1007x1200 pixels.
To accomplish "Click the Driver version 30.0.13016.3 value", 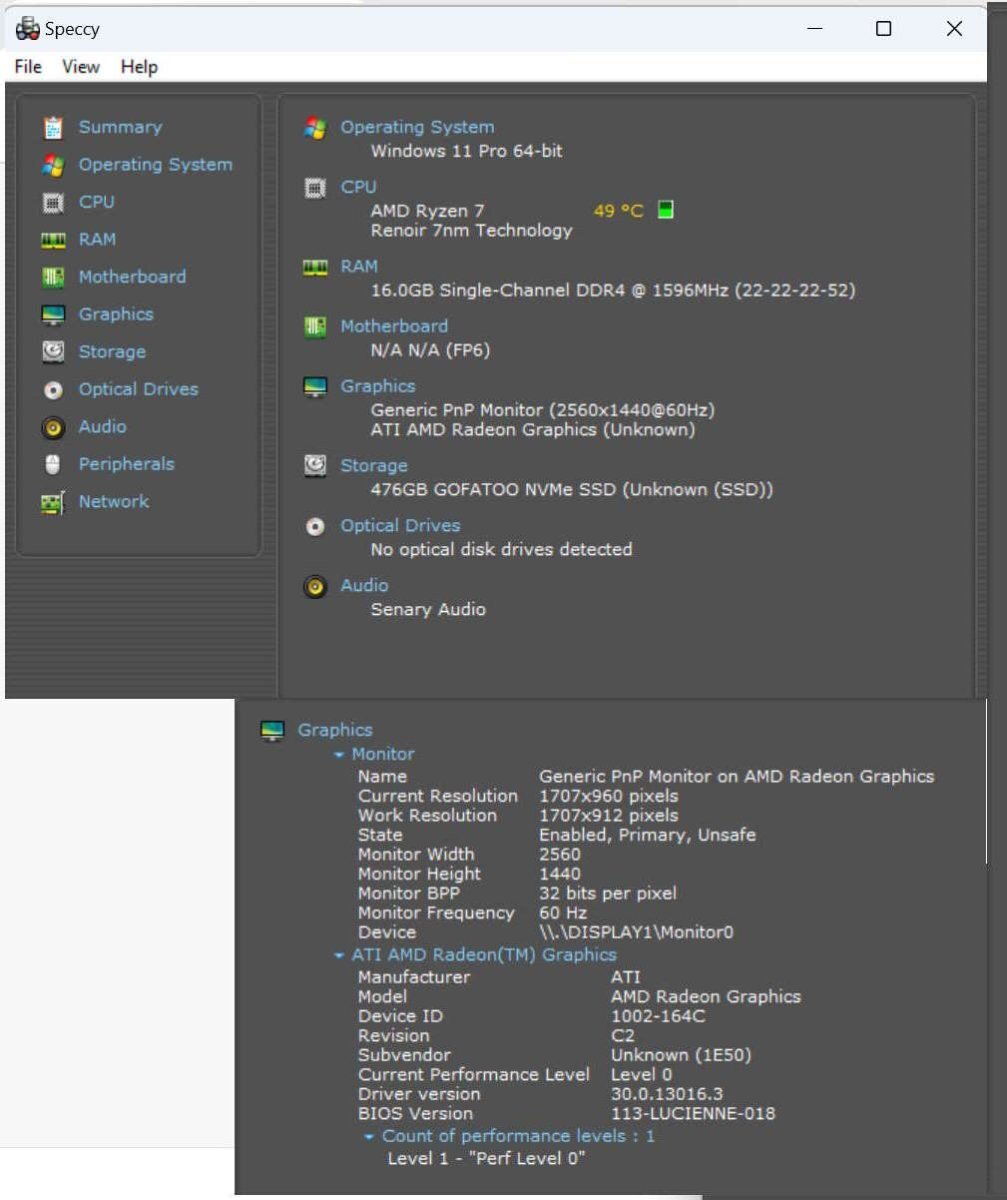I will 667,1094.
